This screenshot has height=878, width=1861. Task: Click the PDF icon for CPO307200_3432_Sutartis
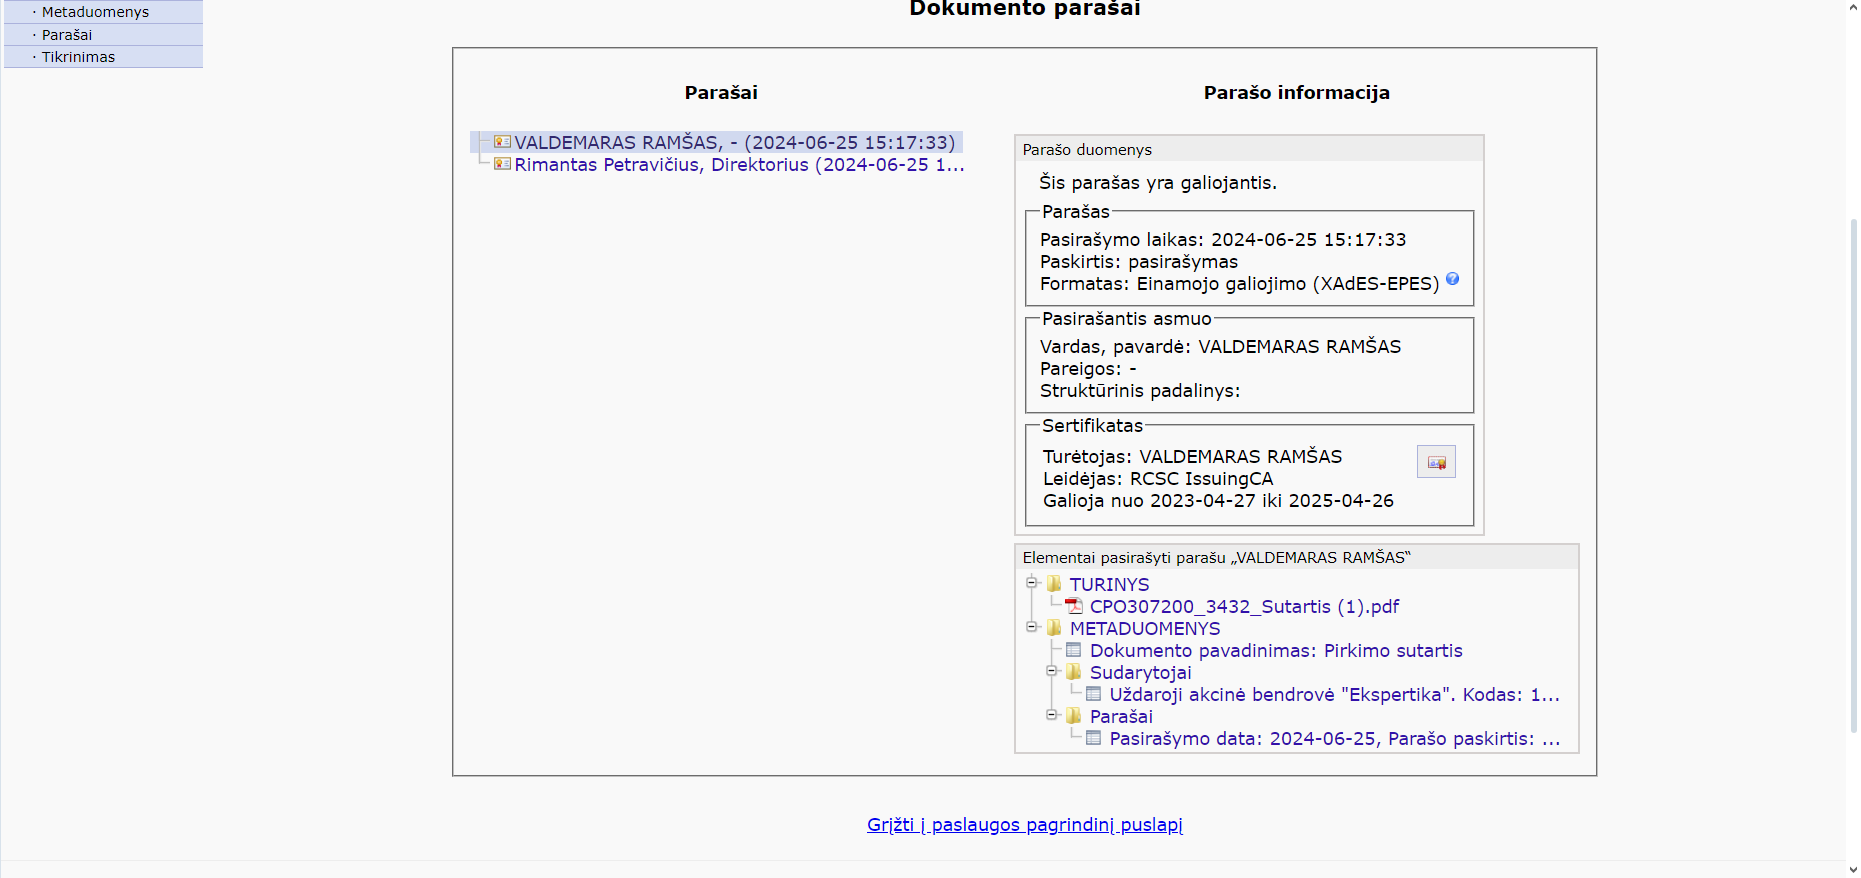click(1074, 606)
